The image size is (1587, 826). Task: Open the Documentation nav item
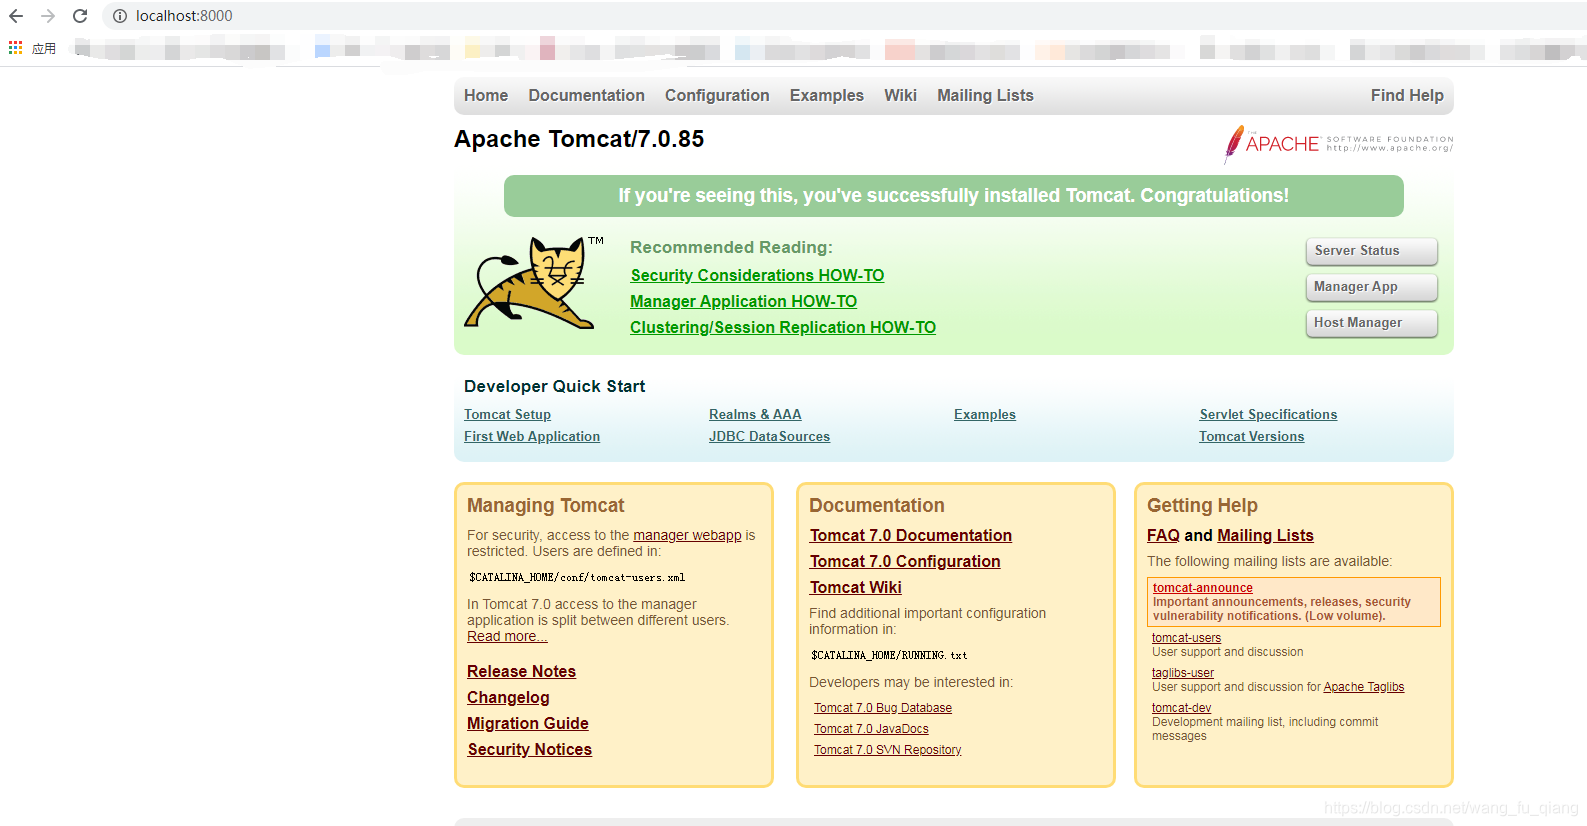tap(587, 96)
